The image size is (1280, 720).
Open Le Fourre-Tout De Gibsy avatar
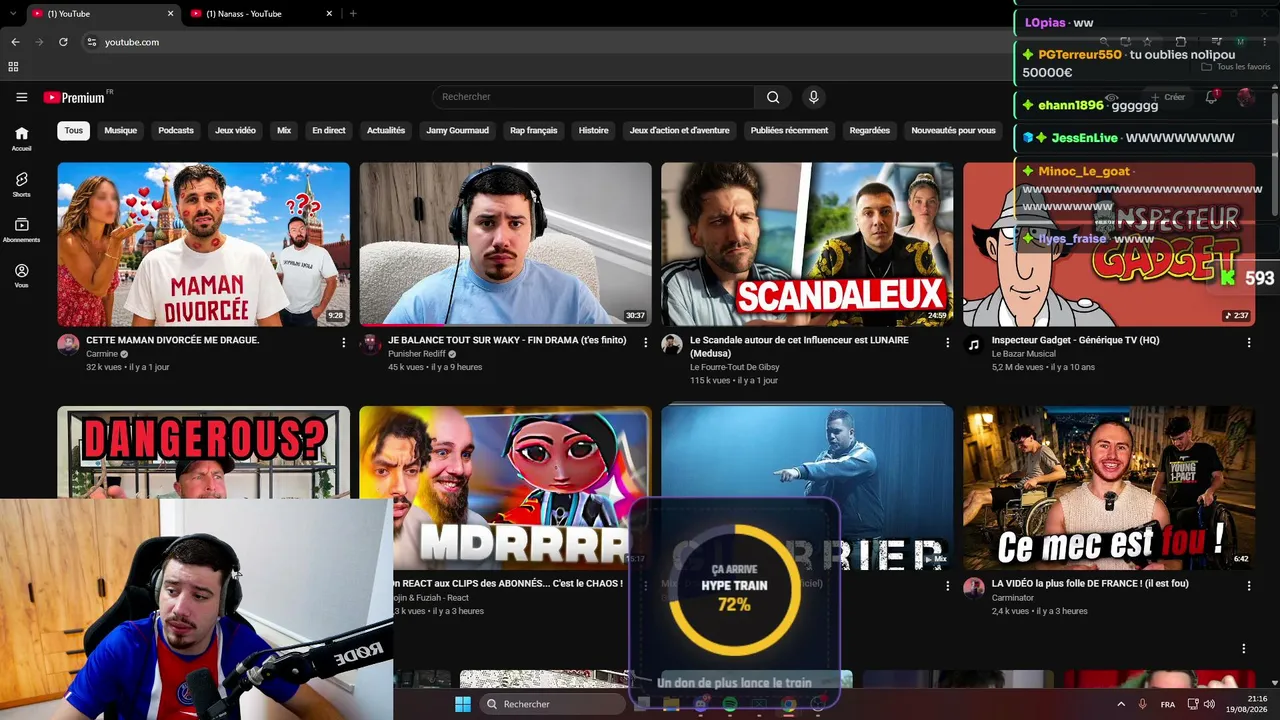672,345
